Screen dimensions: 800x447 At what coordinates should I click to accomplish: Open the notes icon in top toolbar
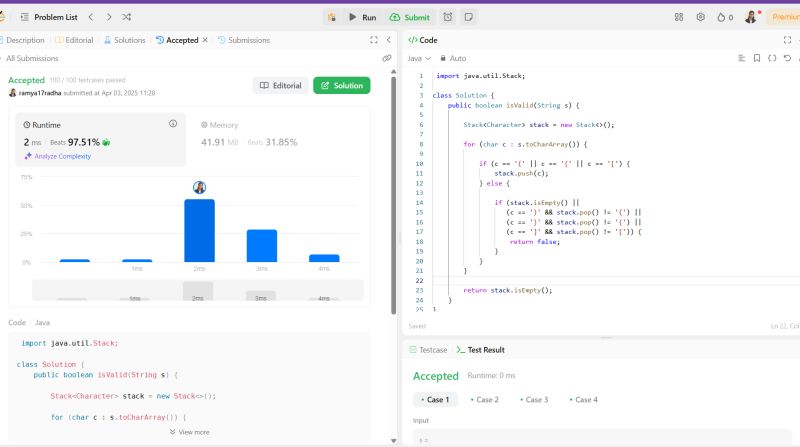pyautogui.click(x=468, y=17)
